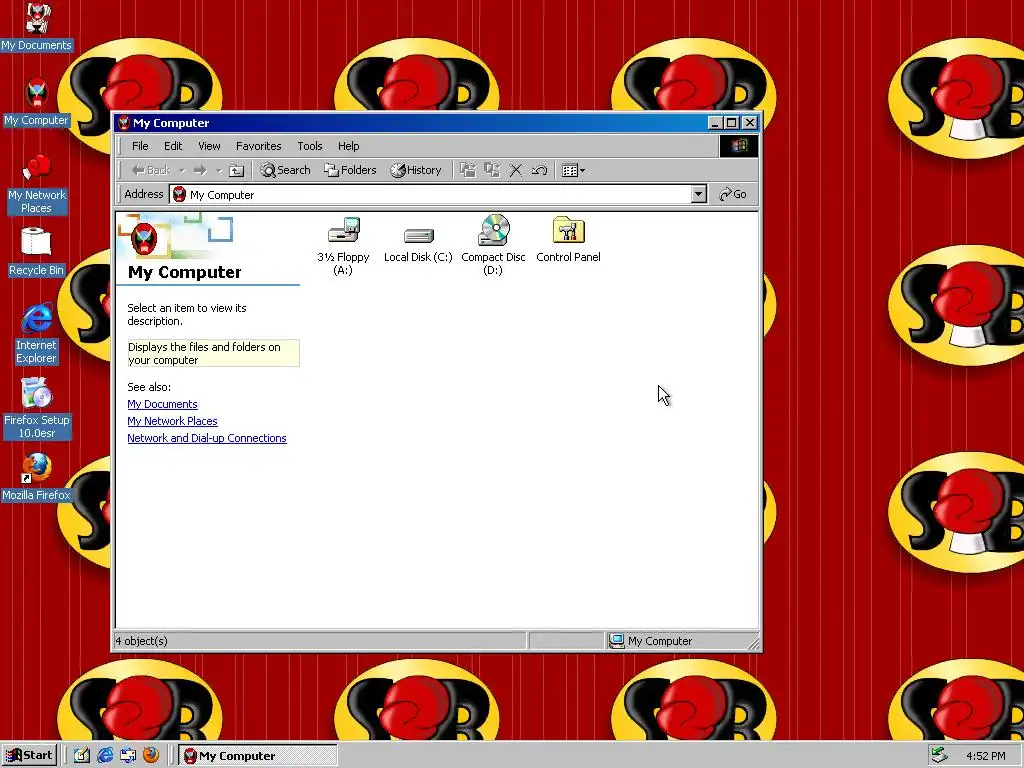Click the Outlook Express quick launch icon

coord(128,756)
